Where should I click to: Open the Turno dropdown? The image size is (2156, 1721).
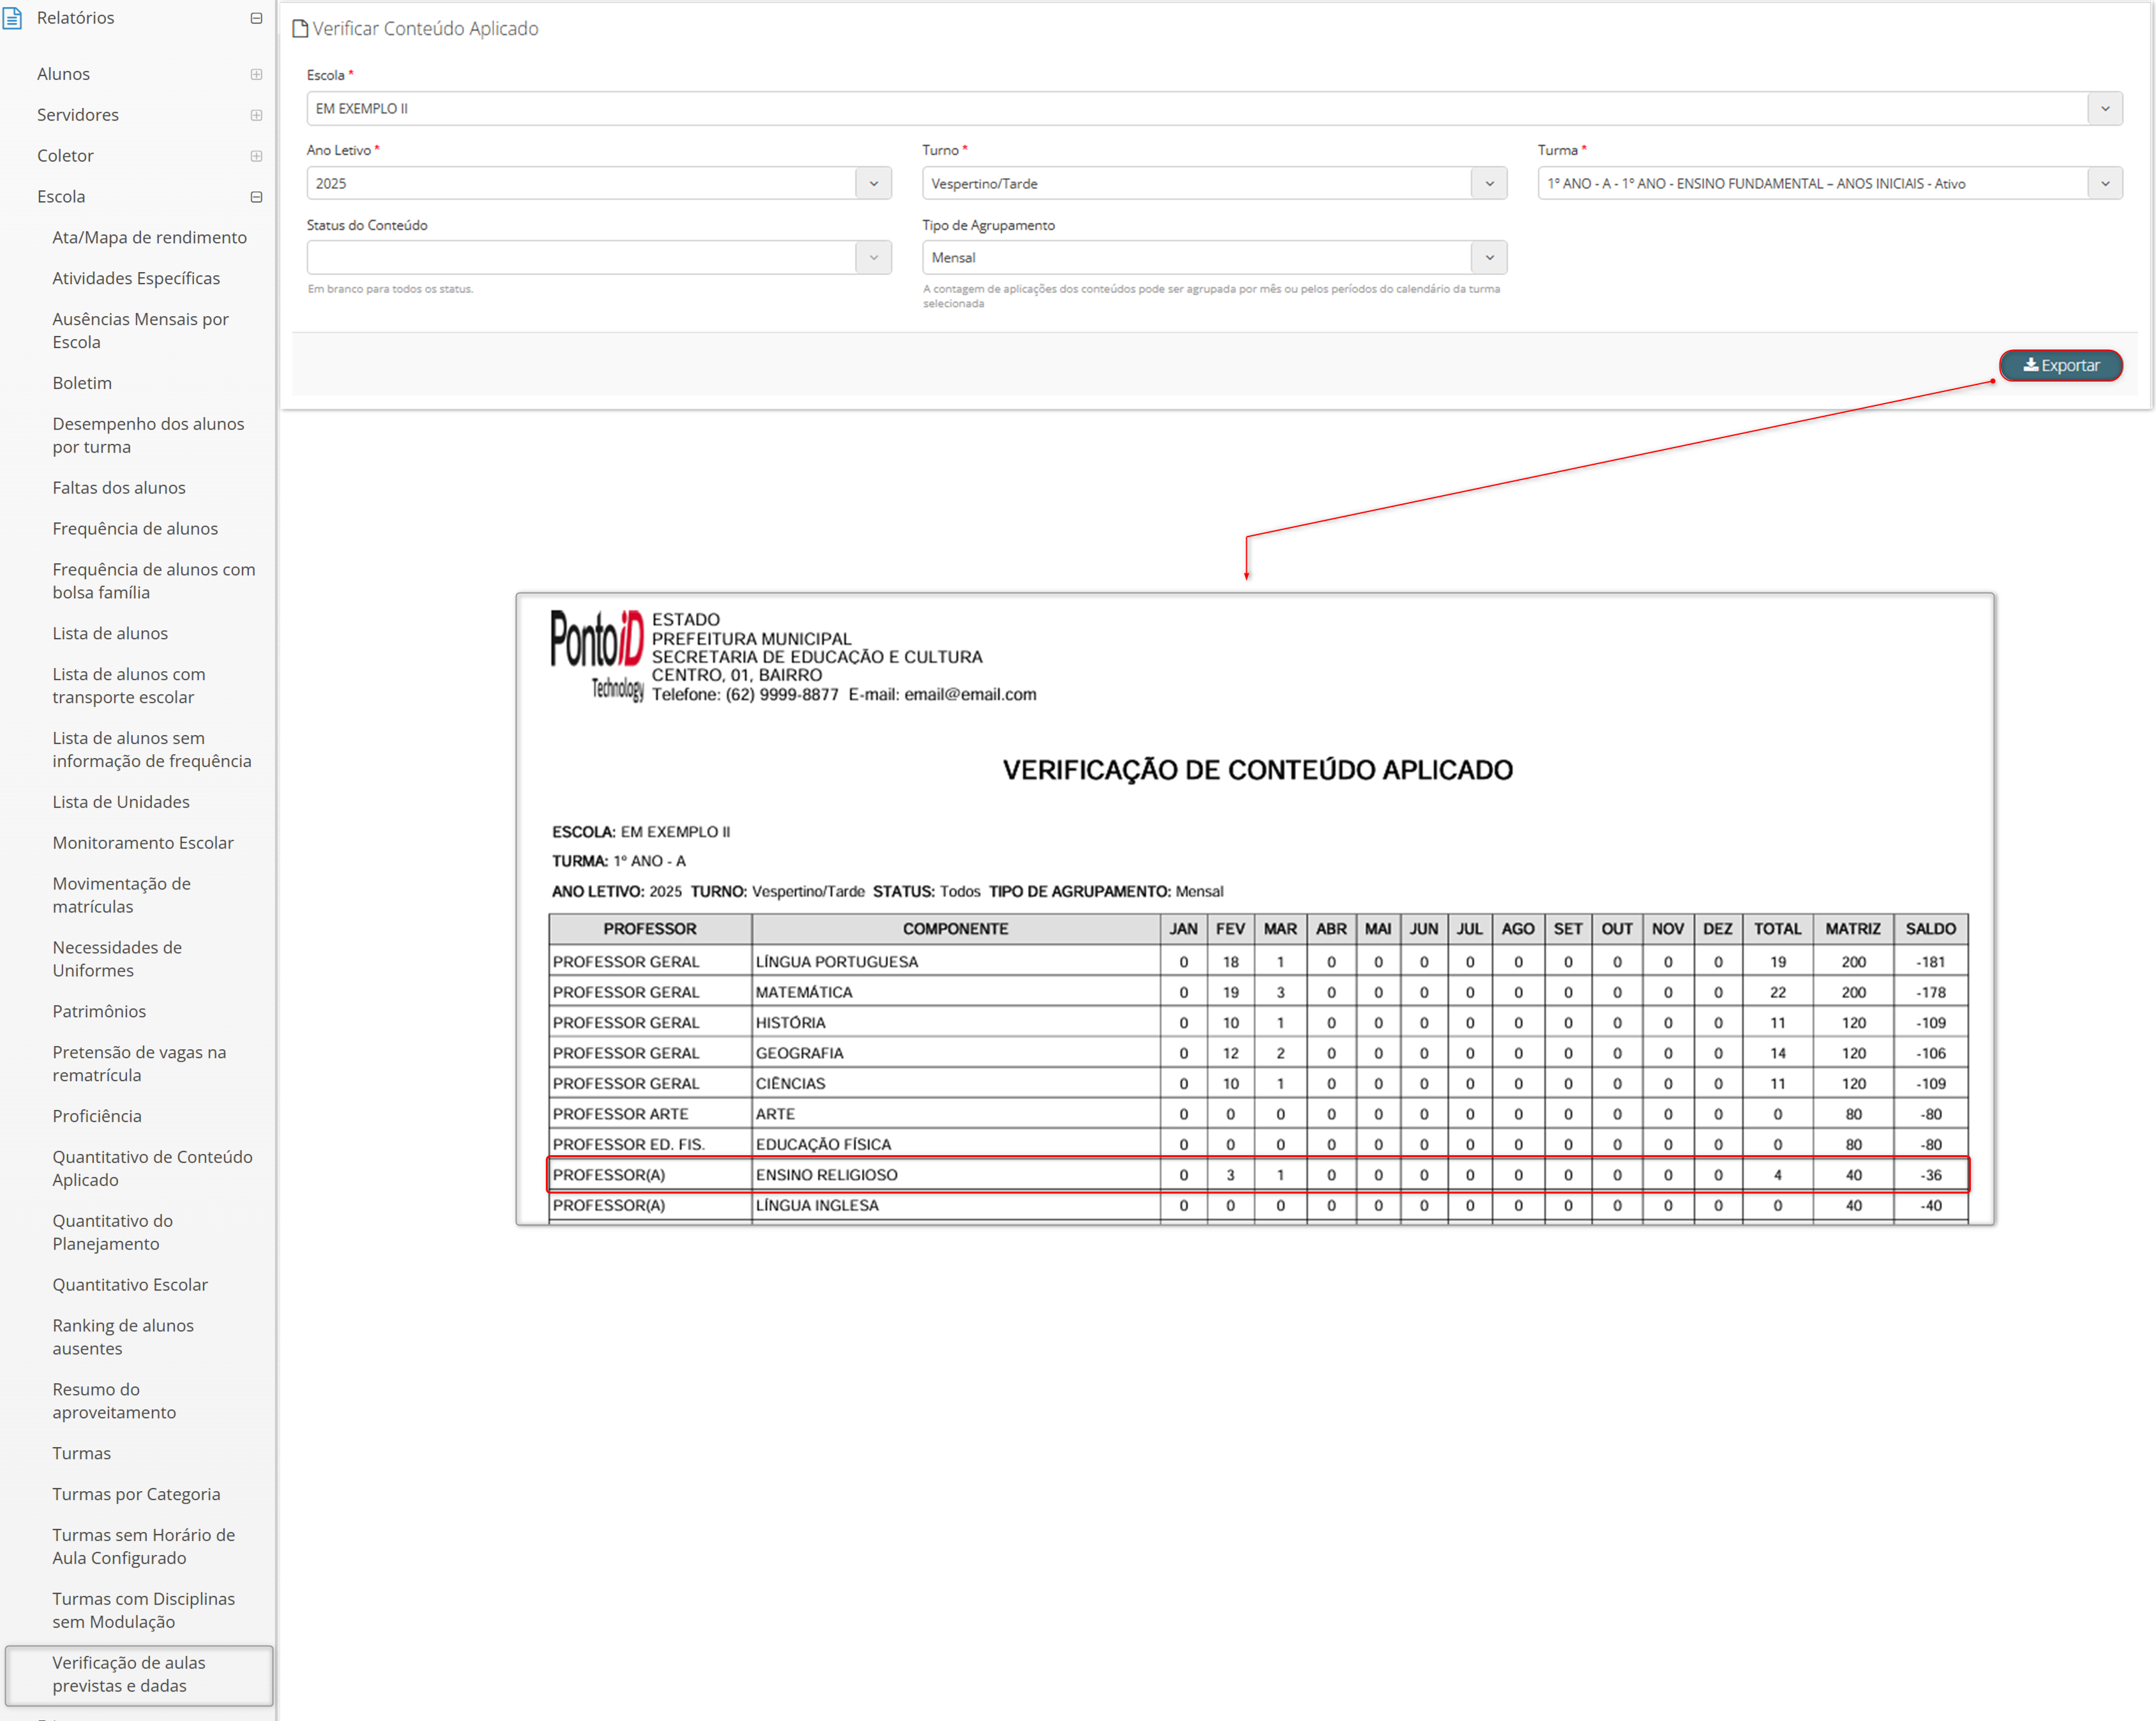[x=1489, y=183]
